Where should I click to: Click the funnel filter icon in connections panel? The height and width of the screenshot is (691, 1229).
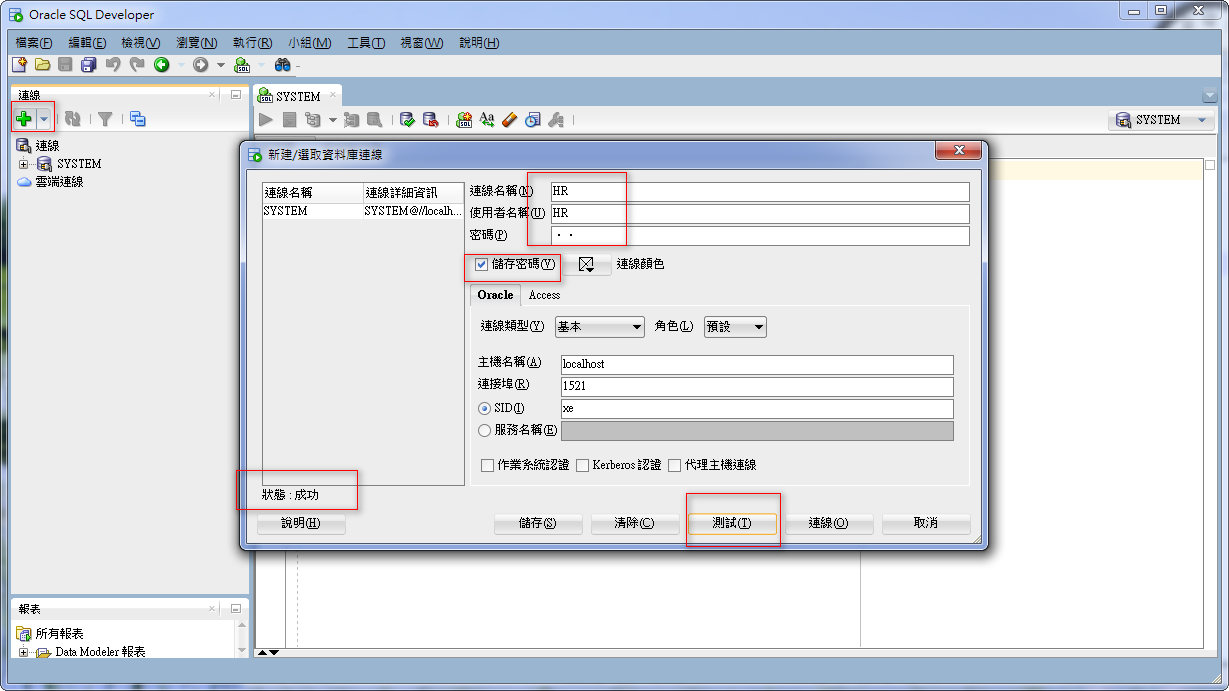pyautogui.click(x=104, y=119)
